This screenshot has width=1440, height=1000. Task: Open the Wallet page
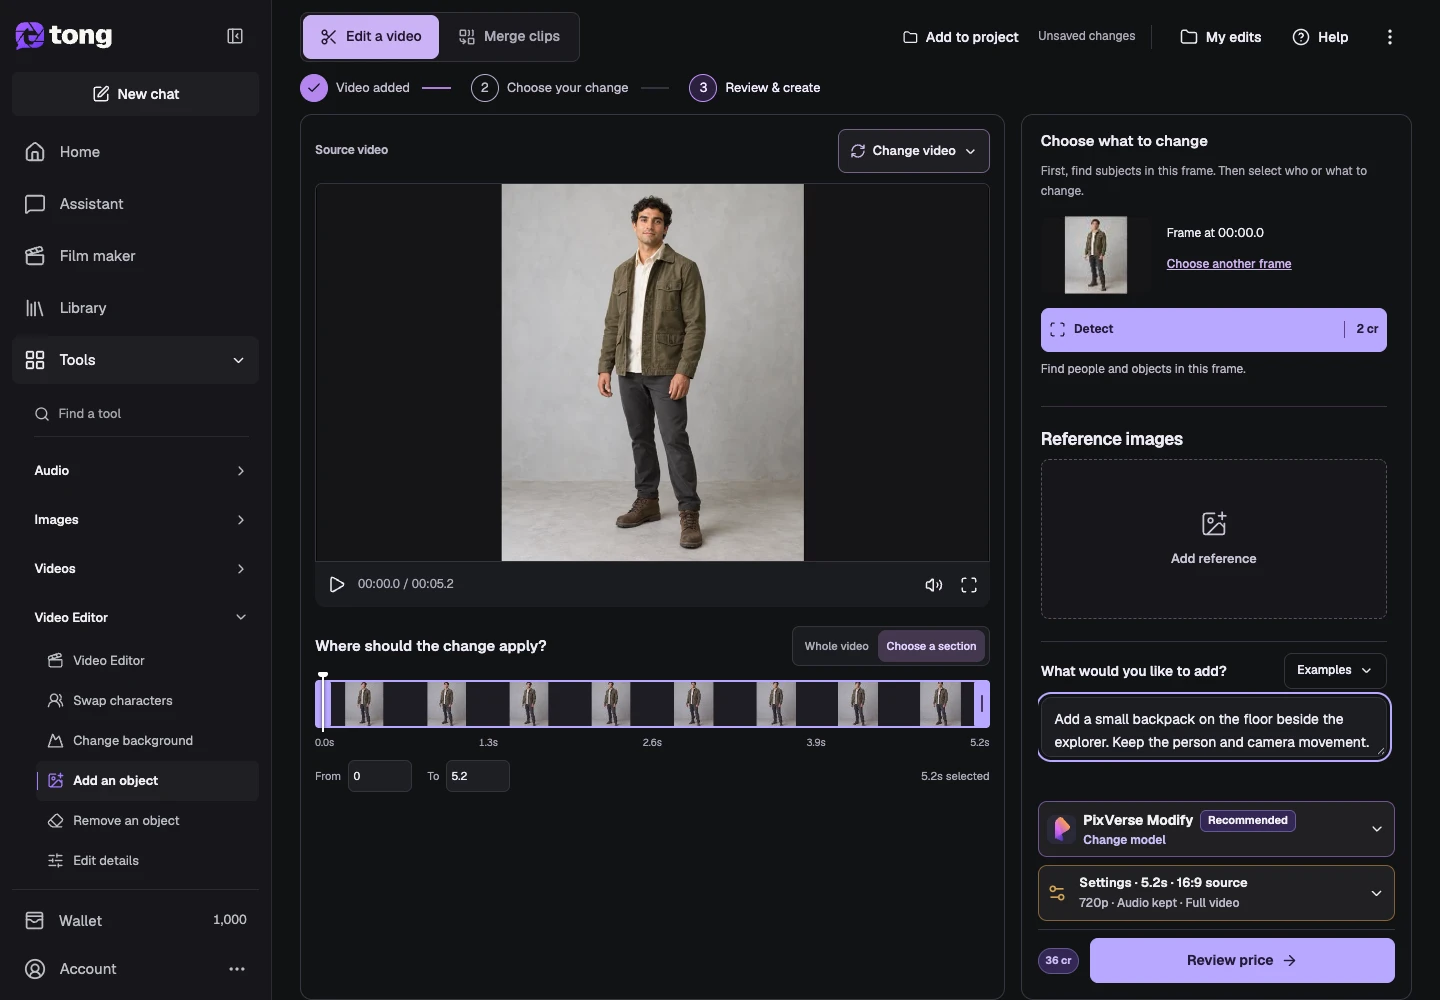135,920
